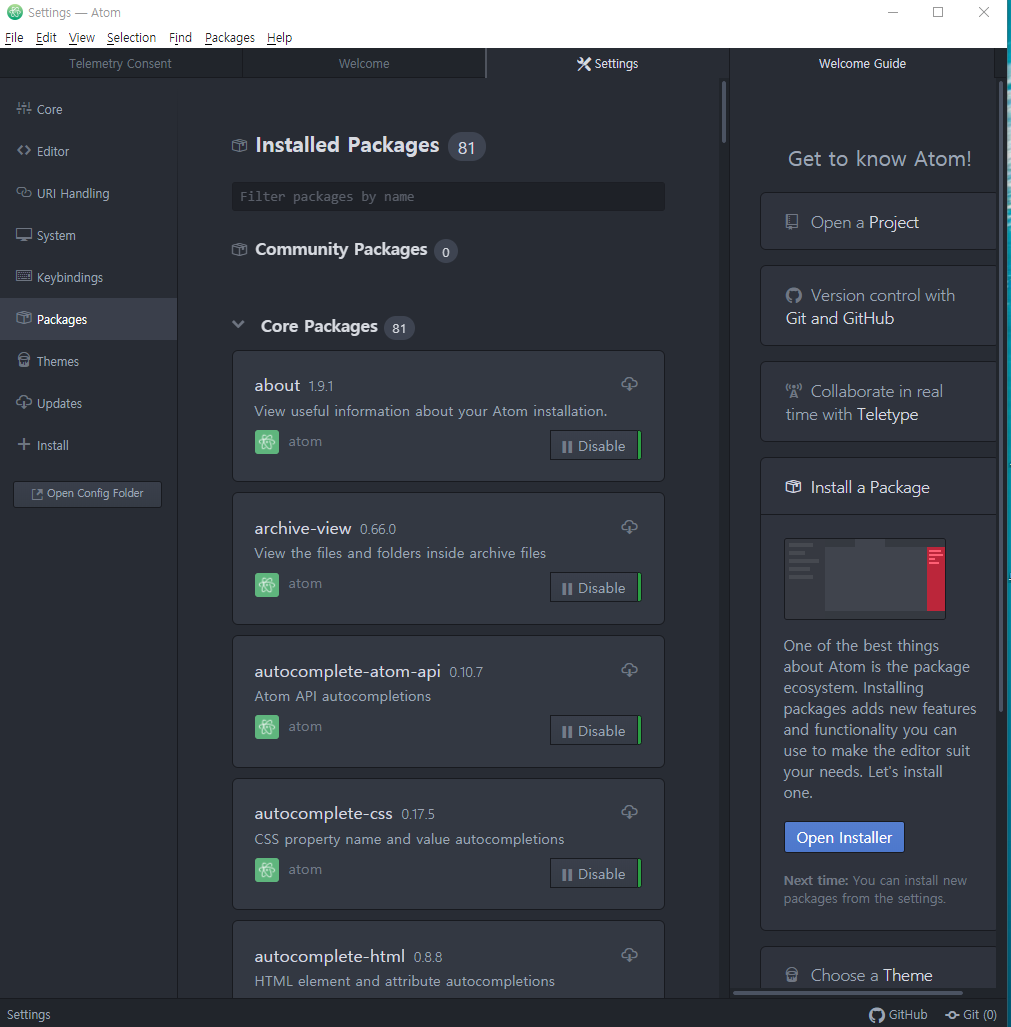Switch to Telemetry Consent tab
This screenshot has height=1027, width=1011.
point(120,64)
